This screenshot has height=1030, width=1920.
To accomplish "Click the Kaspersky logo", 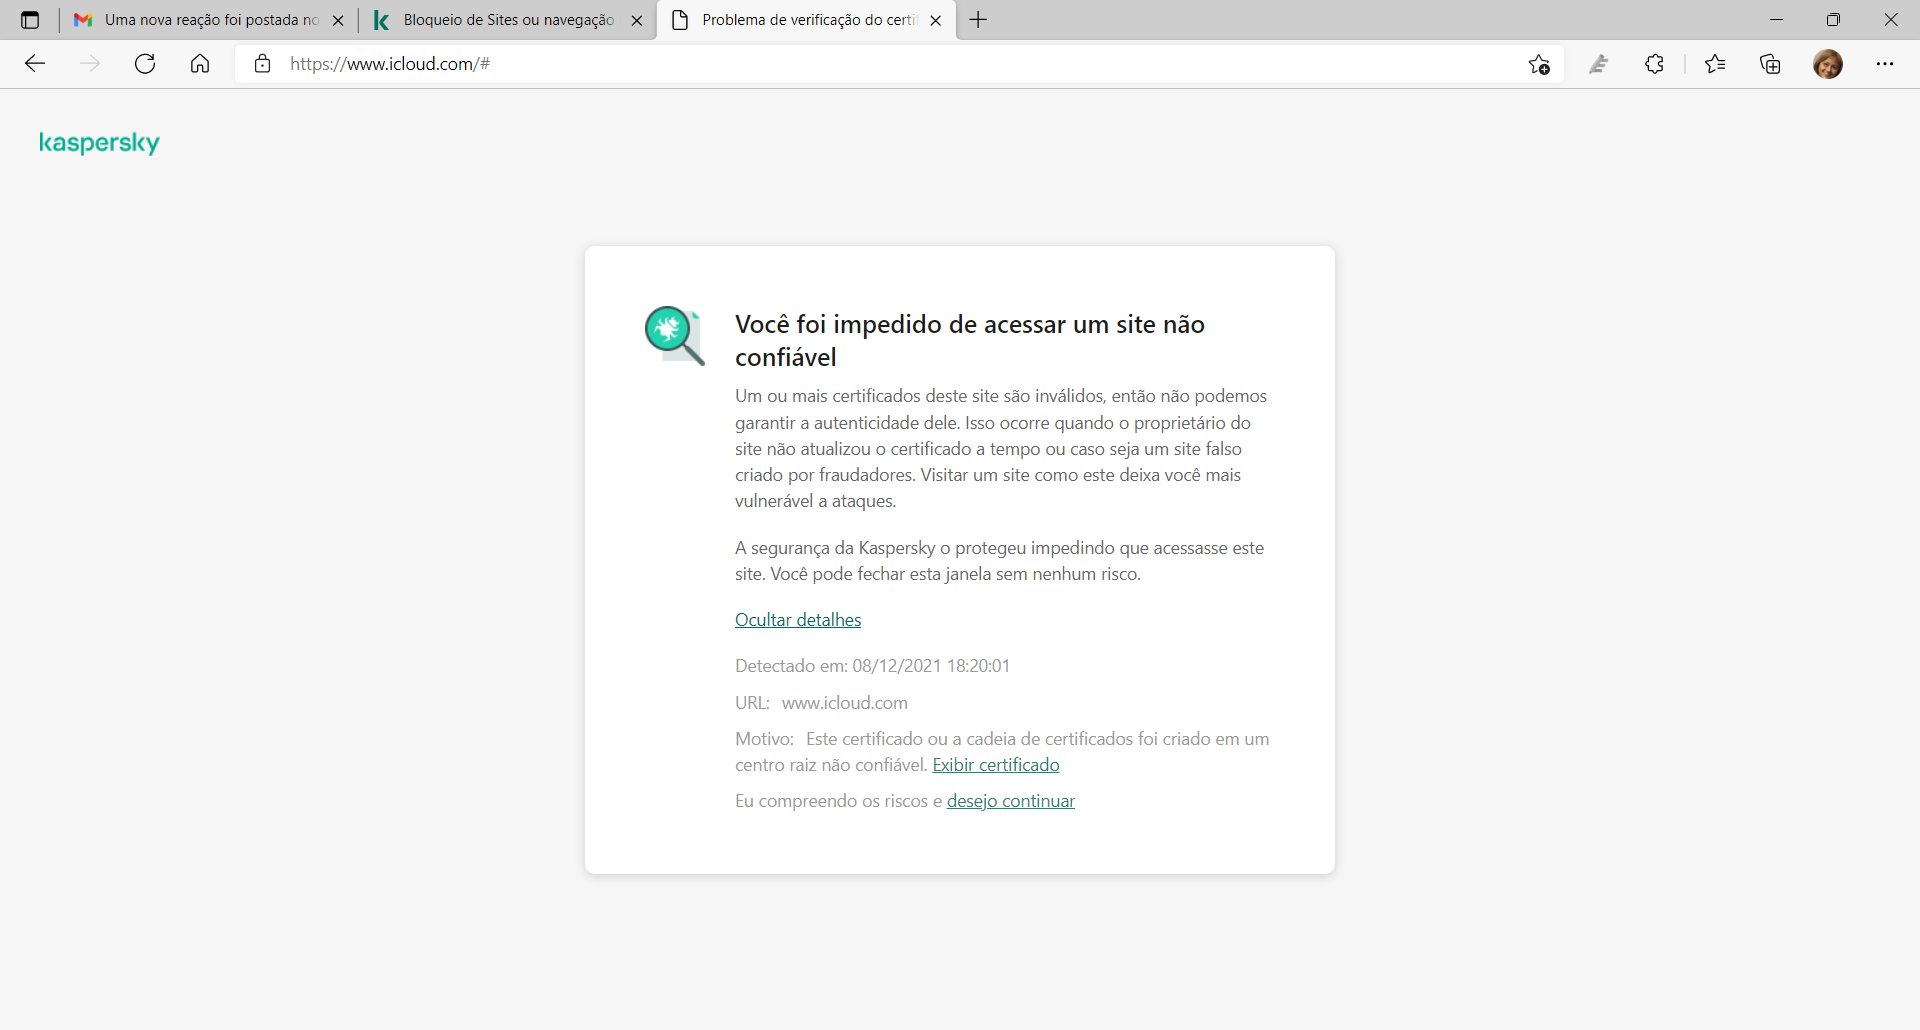I will (x=99, y=143).
